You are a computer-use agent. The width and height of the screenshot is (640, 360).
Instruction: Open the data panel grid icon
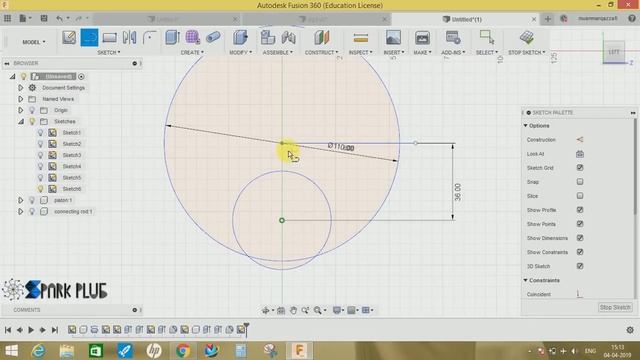pos(7,18)
